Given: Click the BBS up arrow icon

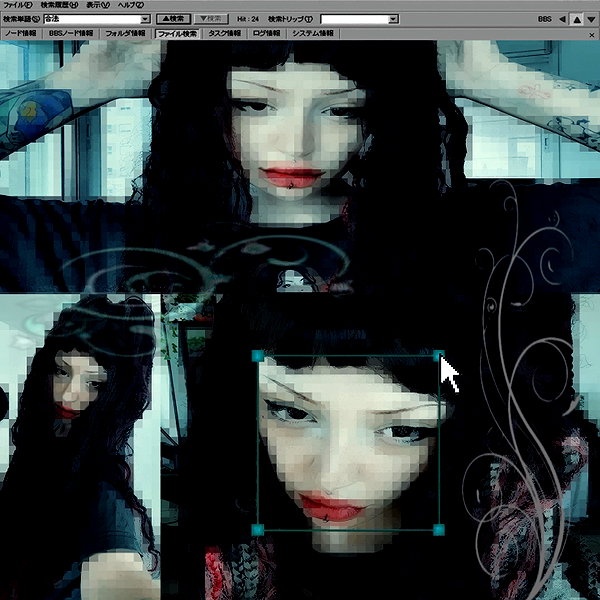Looking at the screenshot, I should pyautogui.click(x=577, y=19).
